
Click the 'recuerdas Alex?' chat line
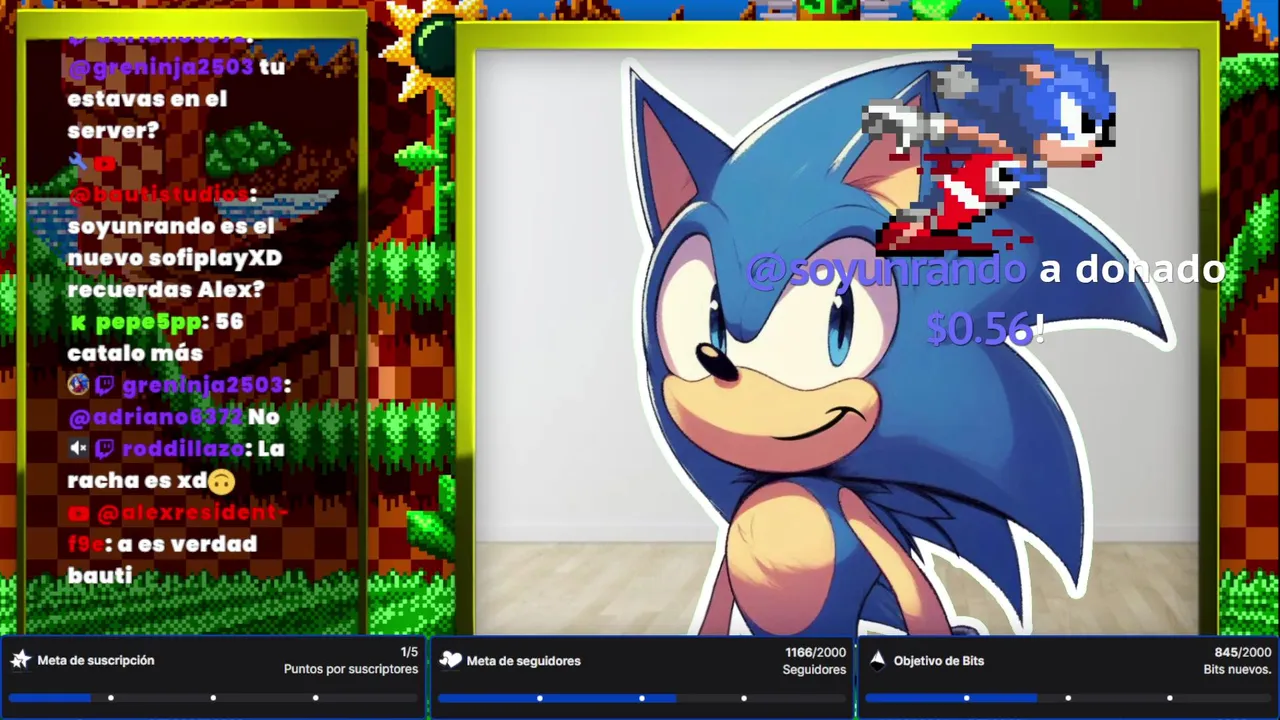pyautogui.click(x=166, y=290)
